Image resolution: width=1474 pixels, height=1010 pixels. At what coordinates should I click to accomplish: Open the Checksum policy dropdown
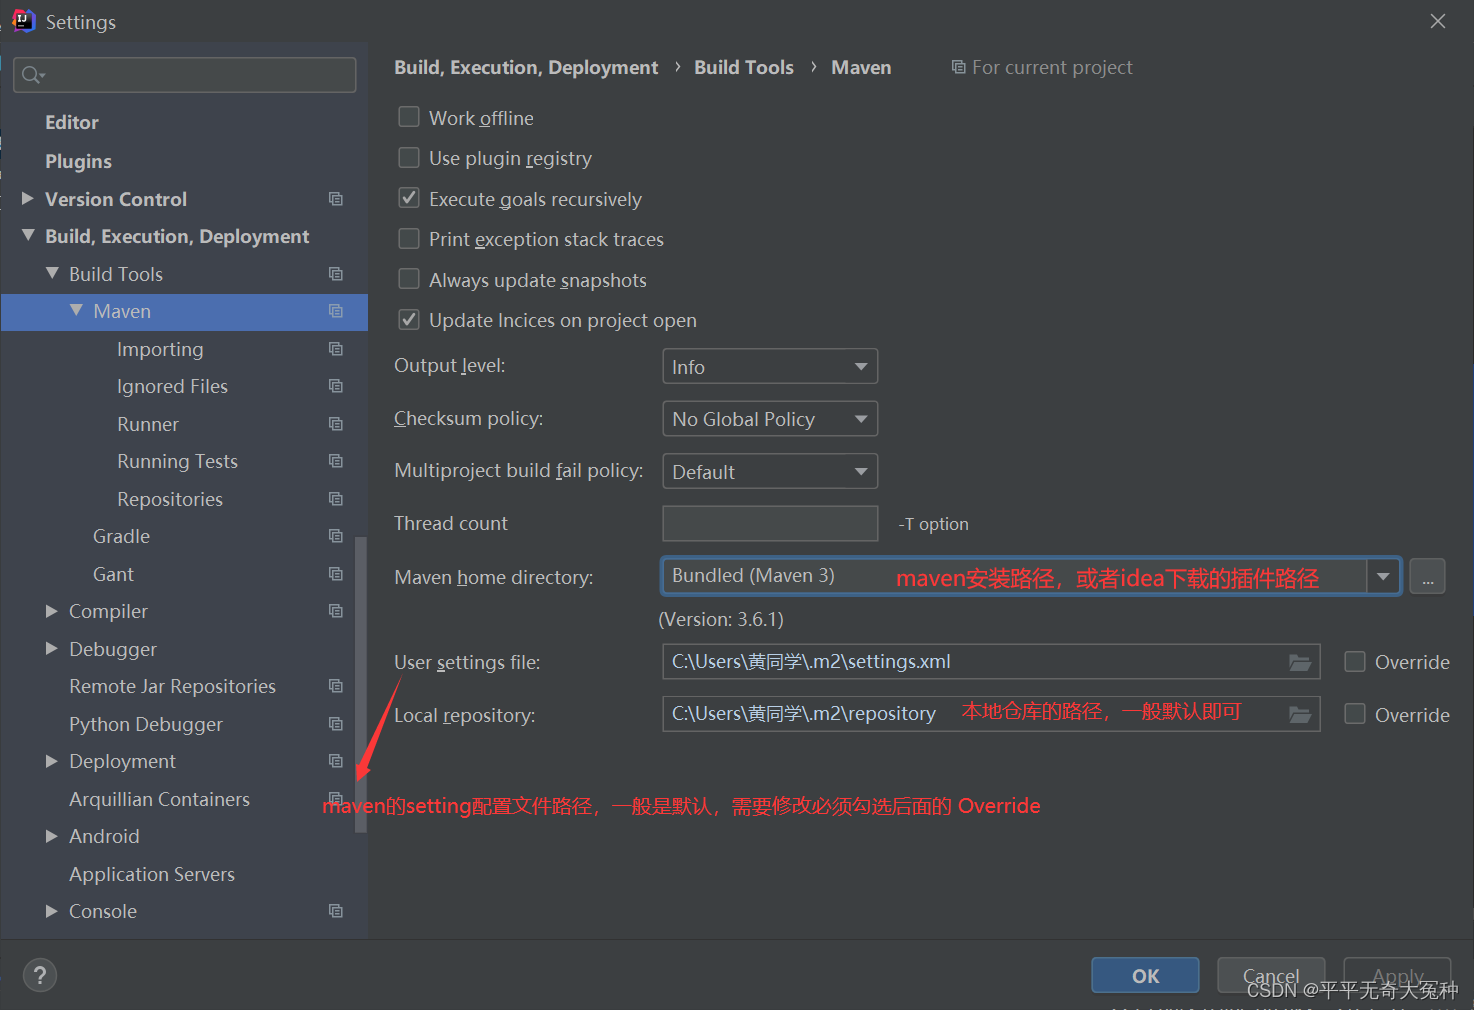[x=770, y=418]
